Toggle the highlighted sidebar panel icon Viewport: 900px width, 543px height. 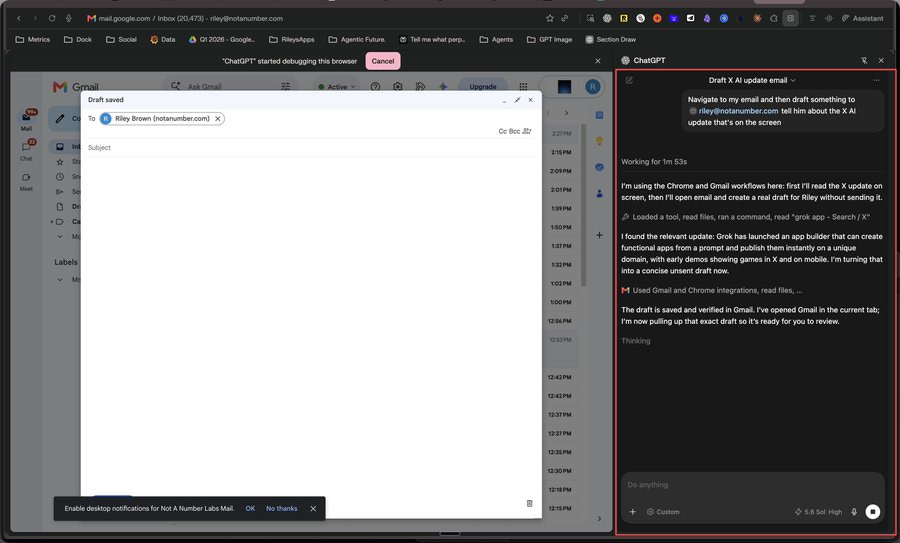(790, 18)
